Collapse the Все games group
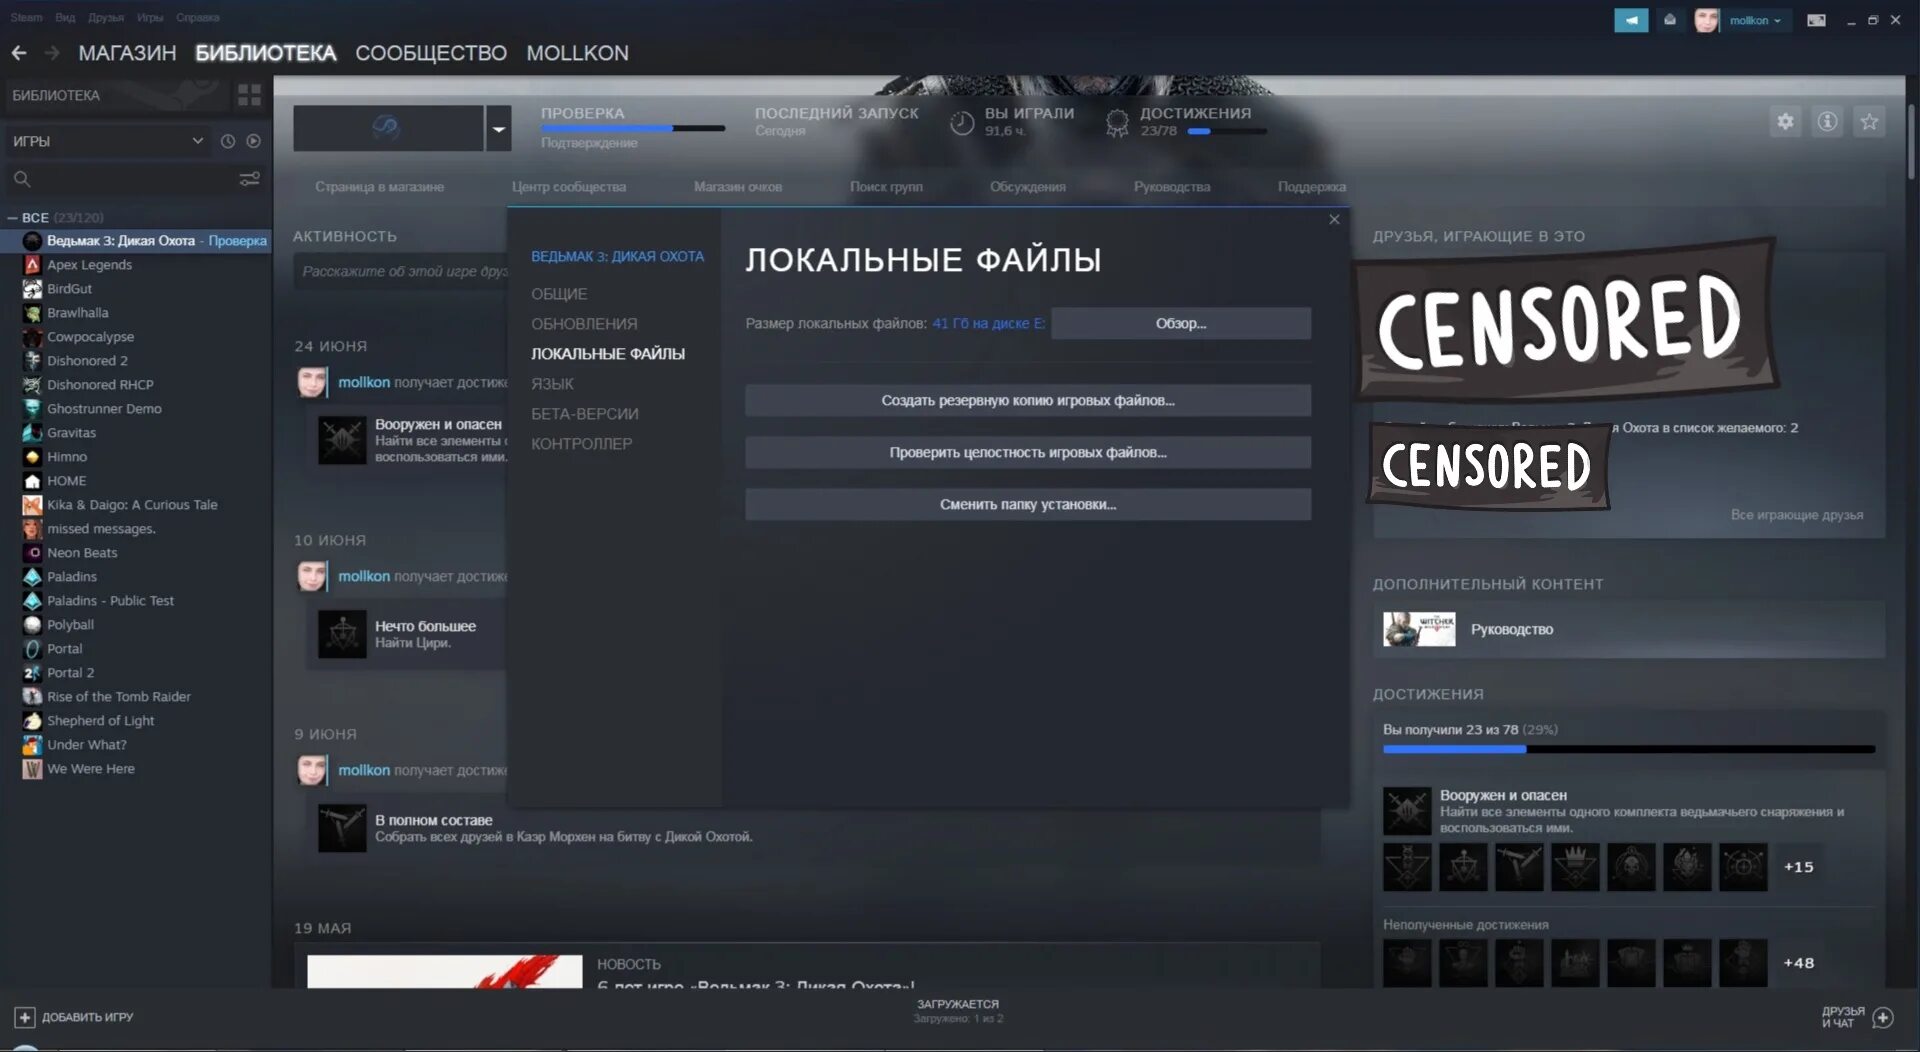Image resolution: width=1920 pixels, height=1052 pixels. [x=12, y=217]
